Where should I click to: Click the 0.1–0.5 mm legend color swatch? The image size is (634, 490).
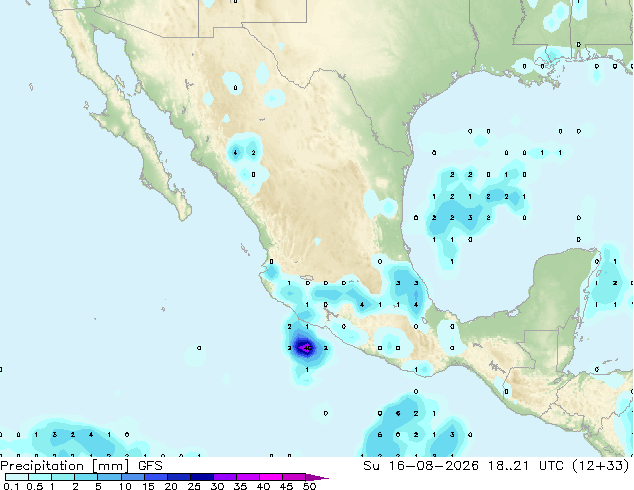coord(17,477)
